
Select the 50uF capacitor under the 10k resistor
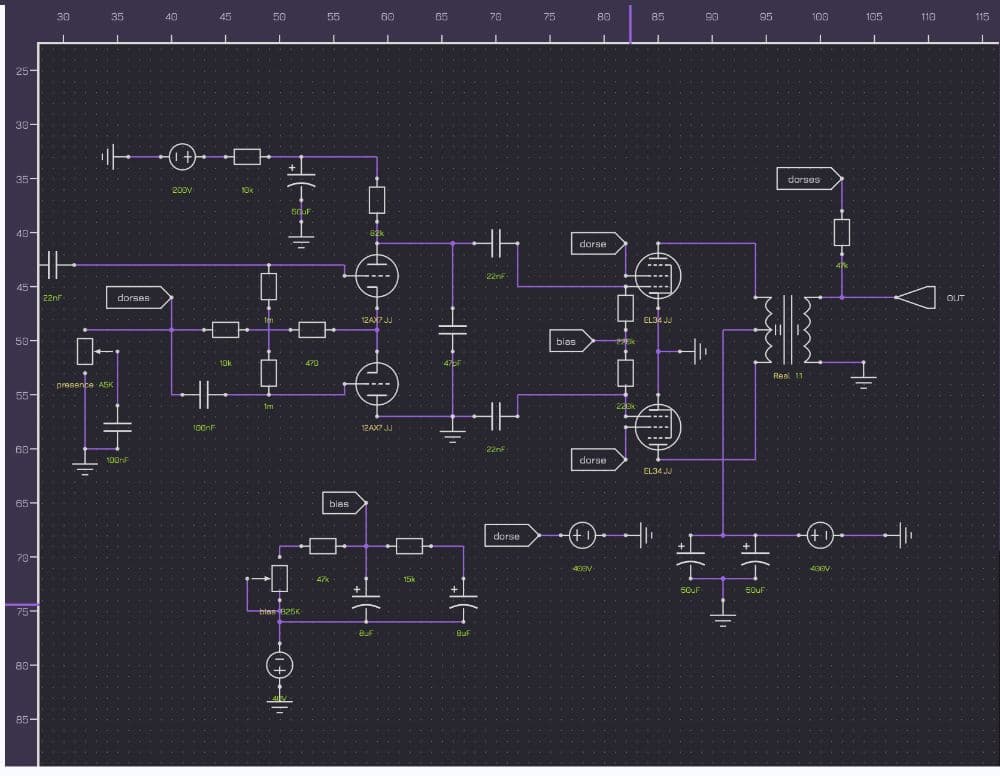click(x=301, y=179)
